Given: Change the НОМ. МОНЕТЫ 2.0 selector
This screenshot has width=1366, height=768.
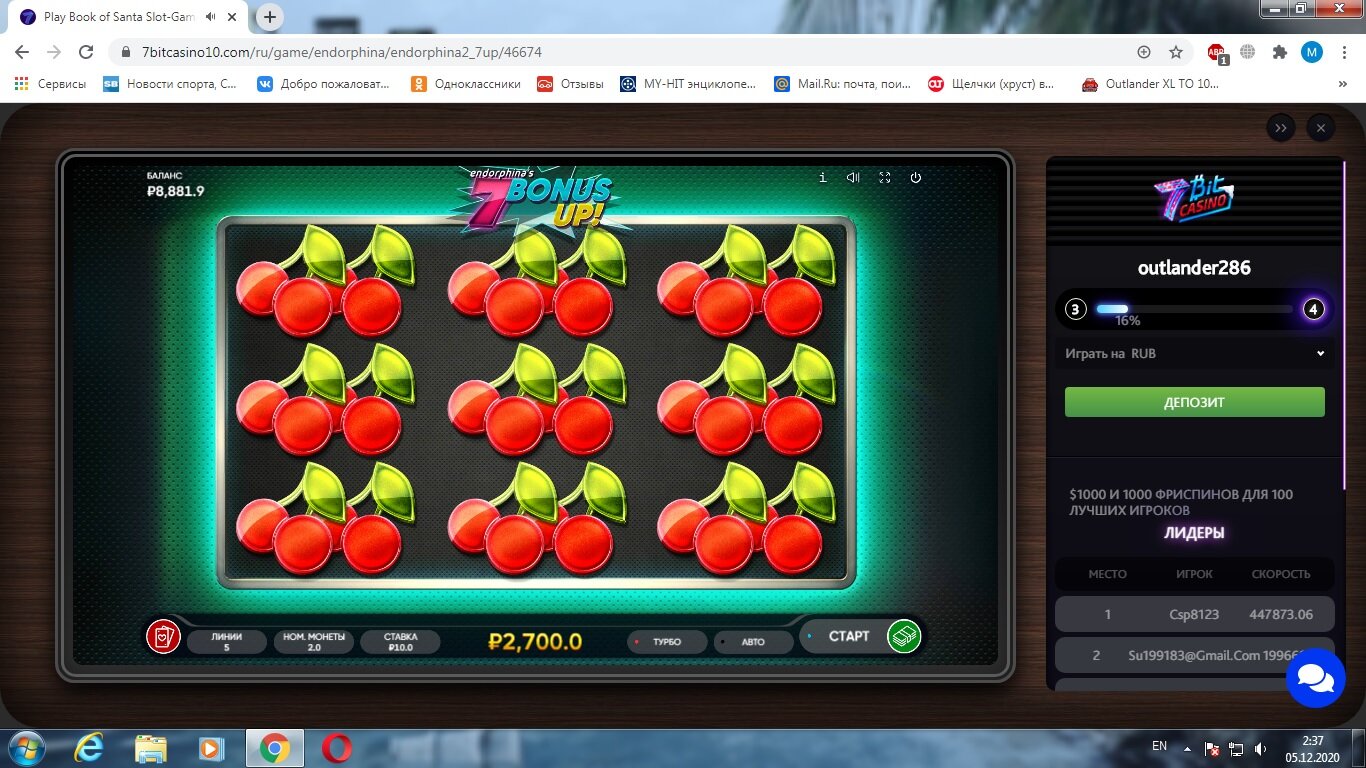Looking at the screenshot, I should pos(314,642).
